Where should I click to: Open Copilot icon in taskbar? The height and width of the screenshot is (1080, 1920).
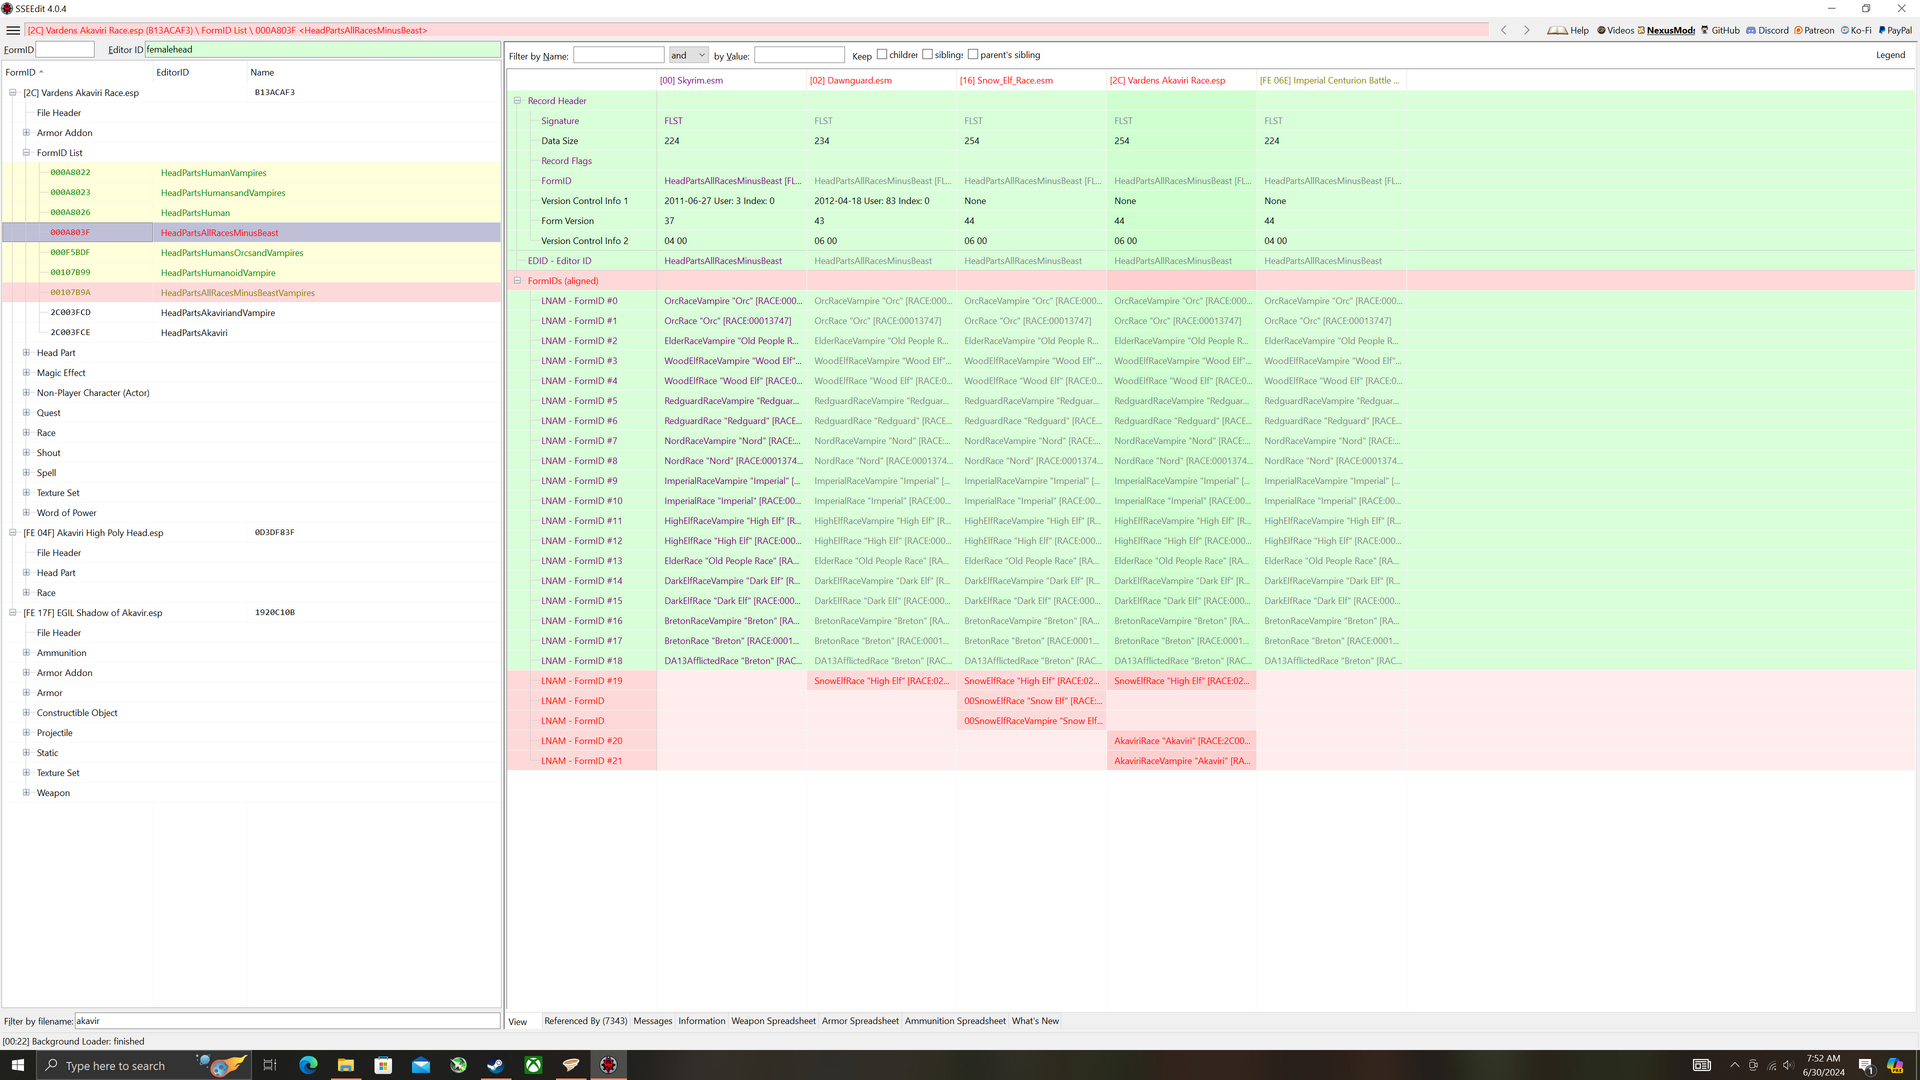pyautogui.click(x=1895, y=1065)
